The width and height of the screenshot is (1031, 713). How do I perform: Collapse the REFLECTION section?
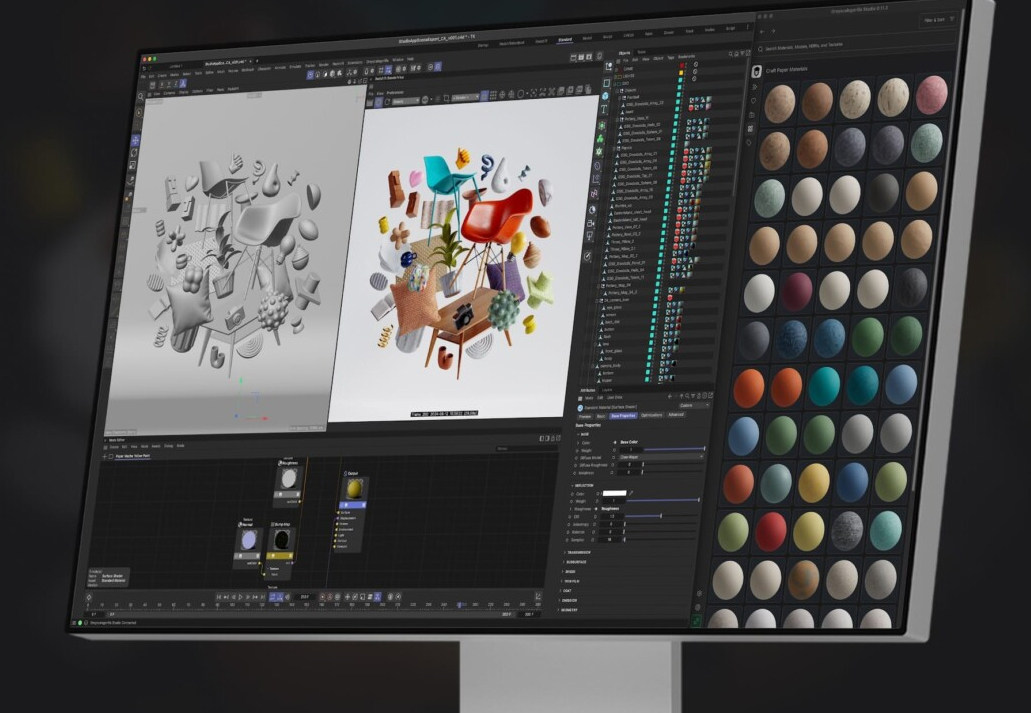point(583,485)
